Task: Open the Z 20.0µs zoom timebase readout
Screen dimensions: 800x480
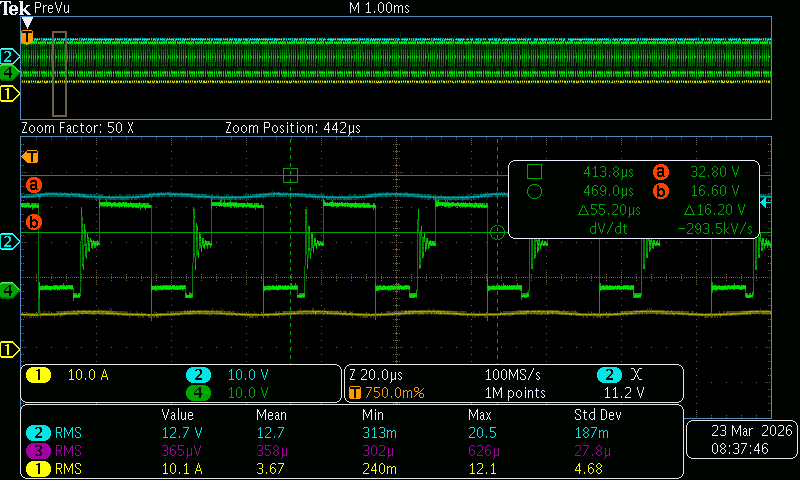Action: tap(376, 375)
